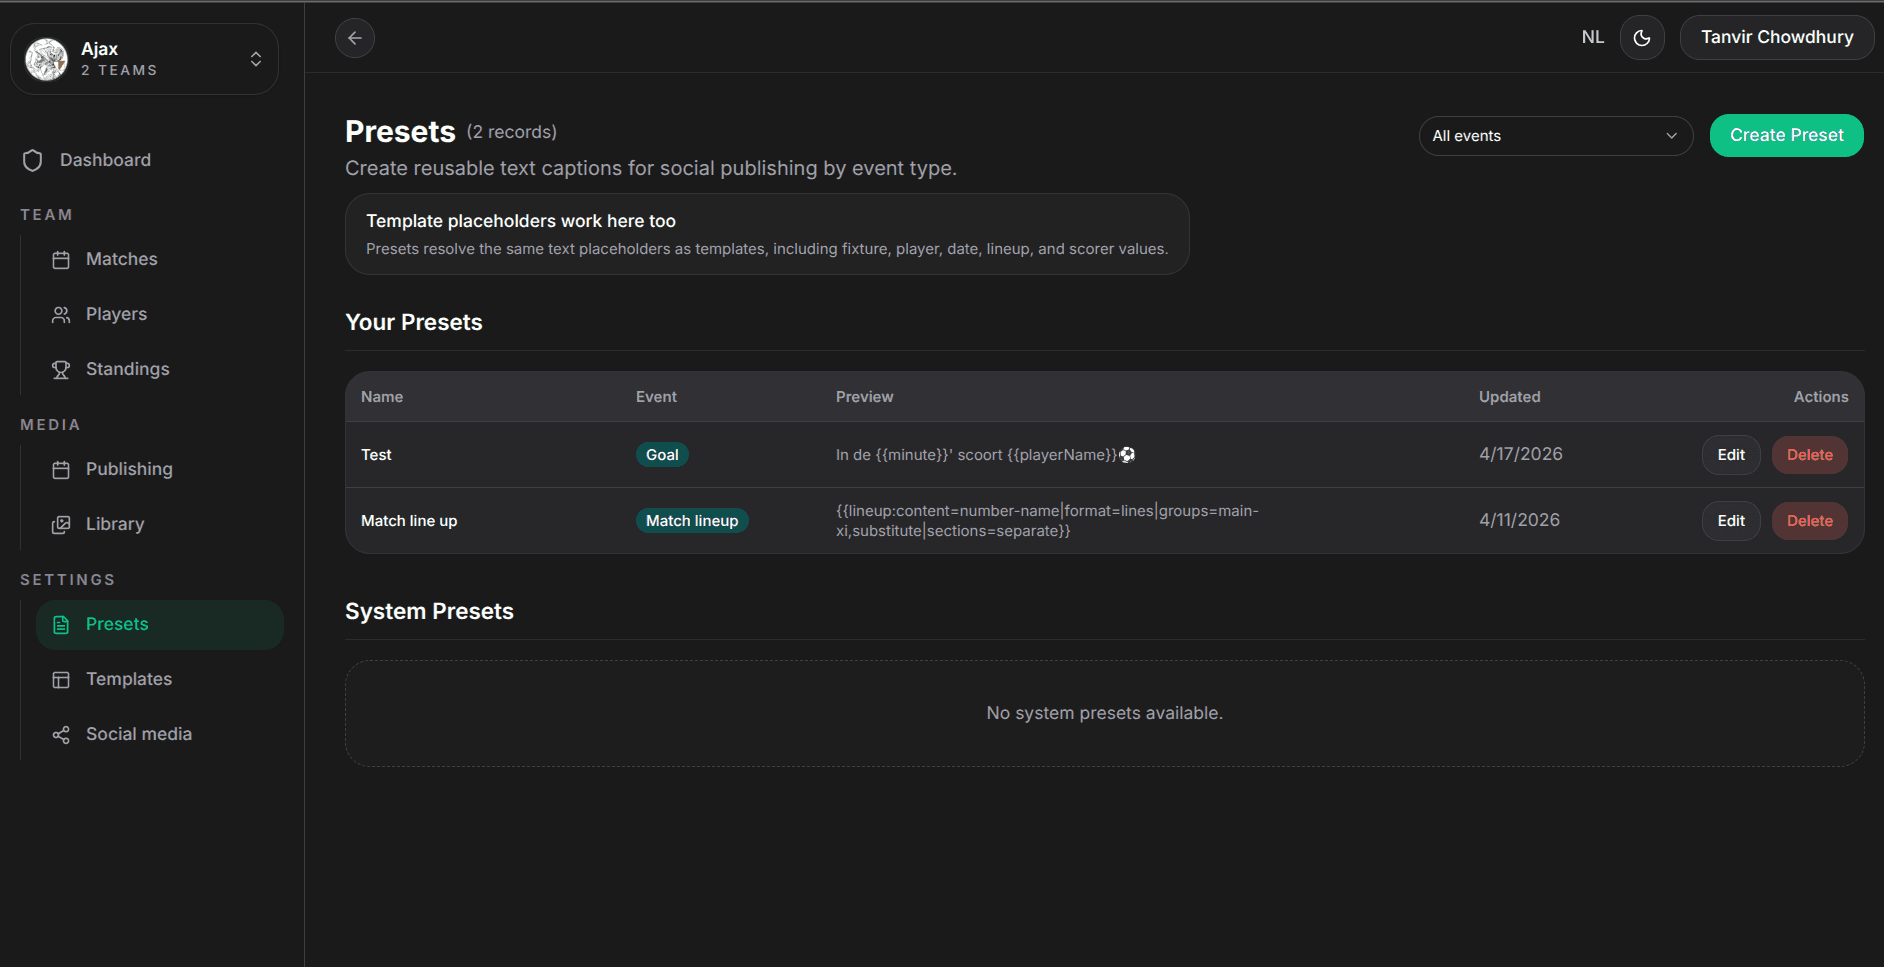Toggle dark mode moon icon
This screenshot has height=967, width=1884.
click(1642, 38)
